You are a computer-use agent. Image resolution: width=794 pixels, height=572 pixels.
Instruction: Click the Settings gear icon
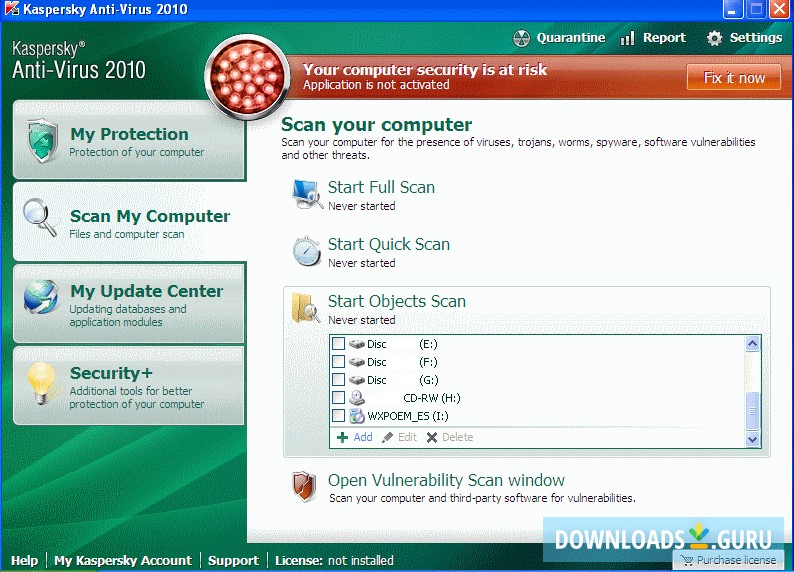pos(714,38)
